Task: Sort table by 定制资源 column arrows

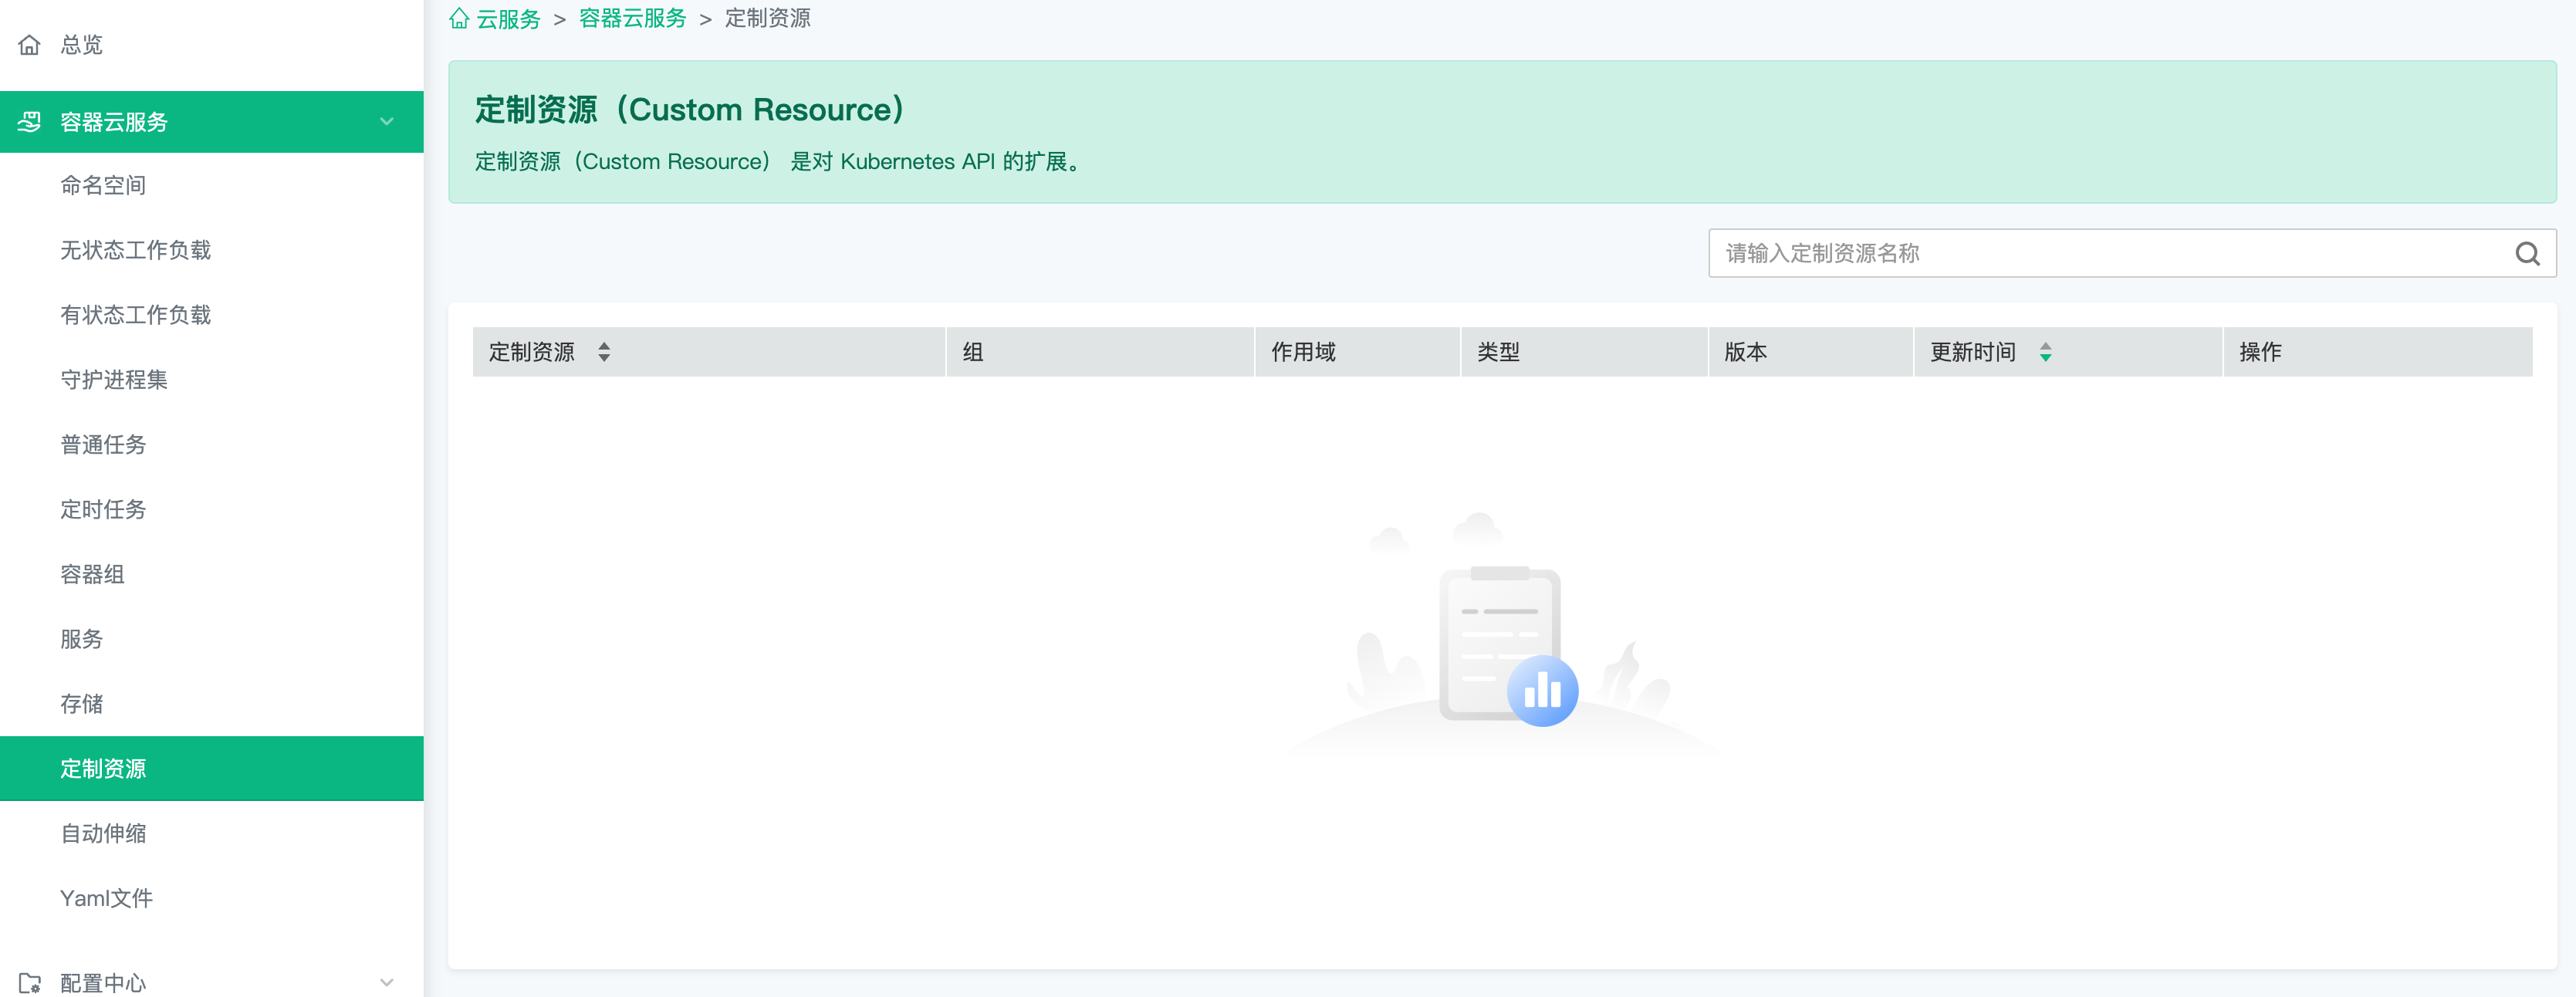Action: pos(604,352)
